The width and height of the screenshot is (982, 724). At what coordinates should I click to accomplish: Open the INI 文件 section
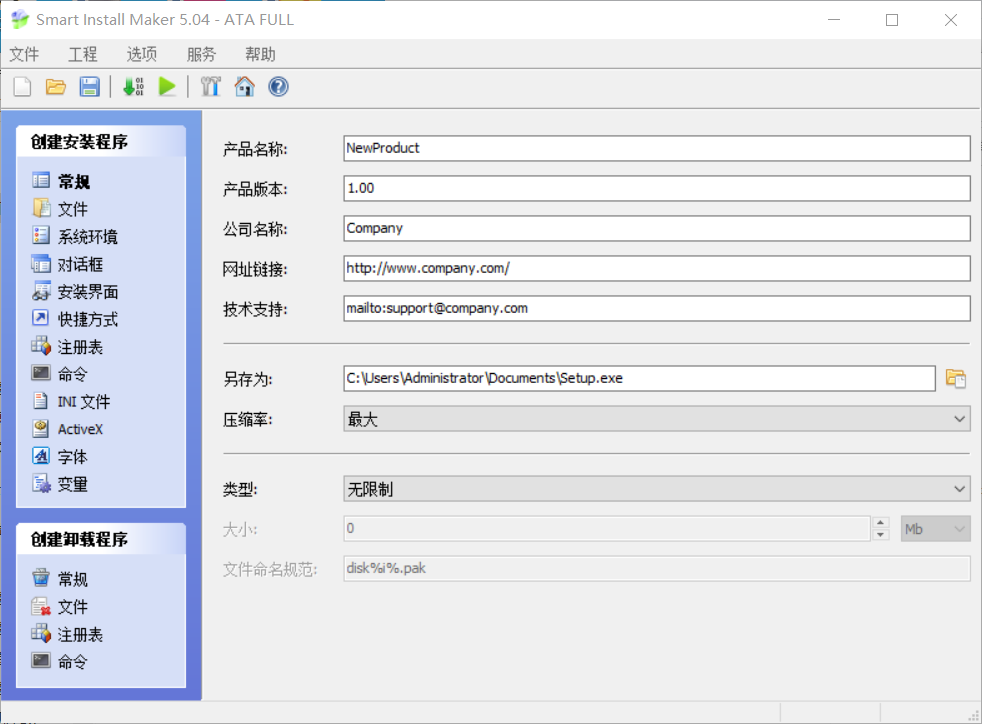click(71, 401)
